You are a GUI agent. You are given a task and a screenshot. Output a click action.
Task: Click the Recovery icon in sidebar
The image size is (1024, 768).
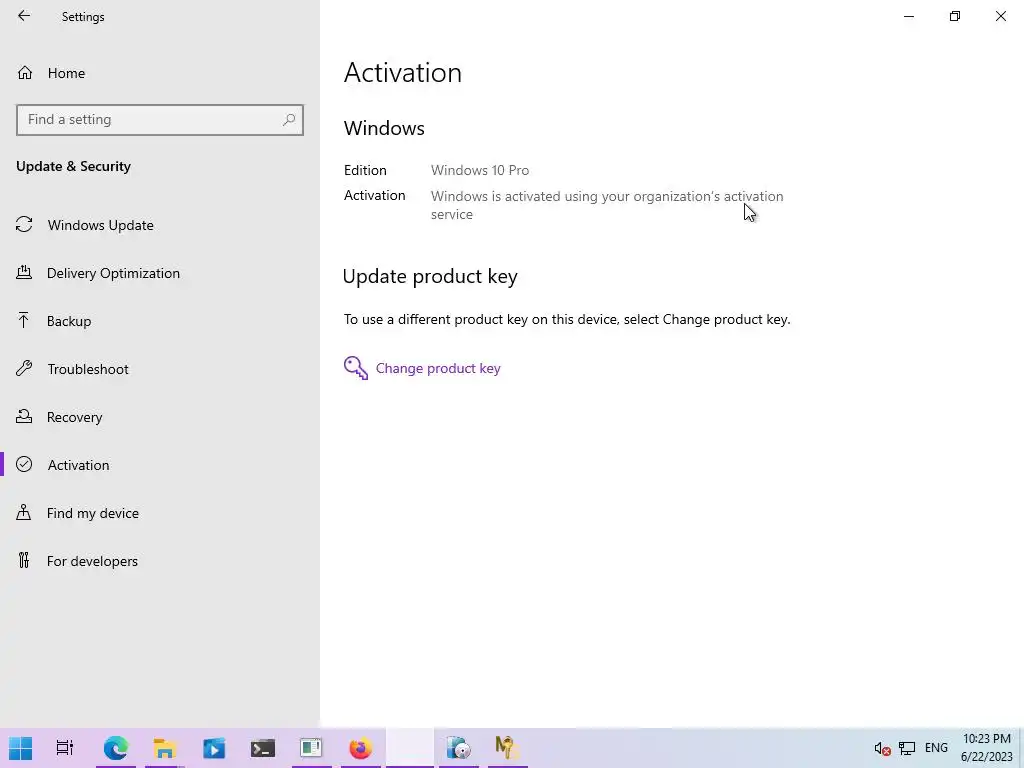pyautogui.click(x=24, y=416)
